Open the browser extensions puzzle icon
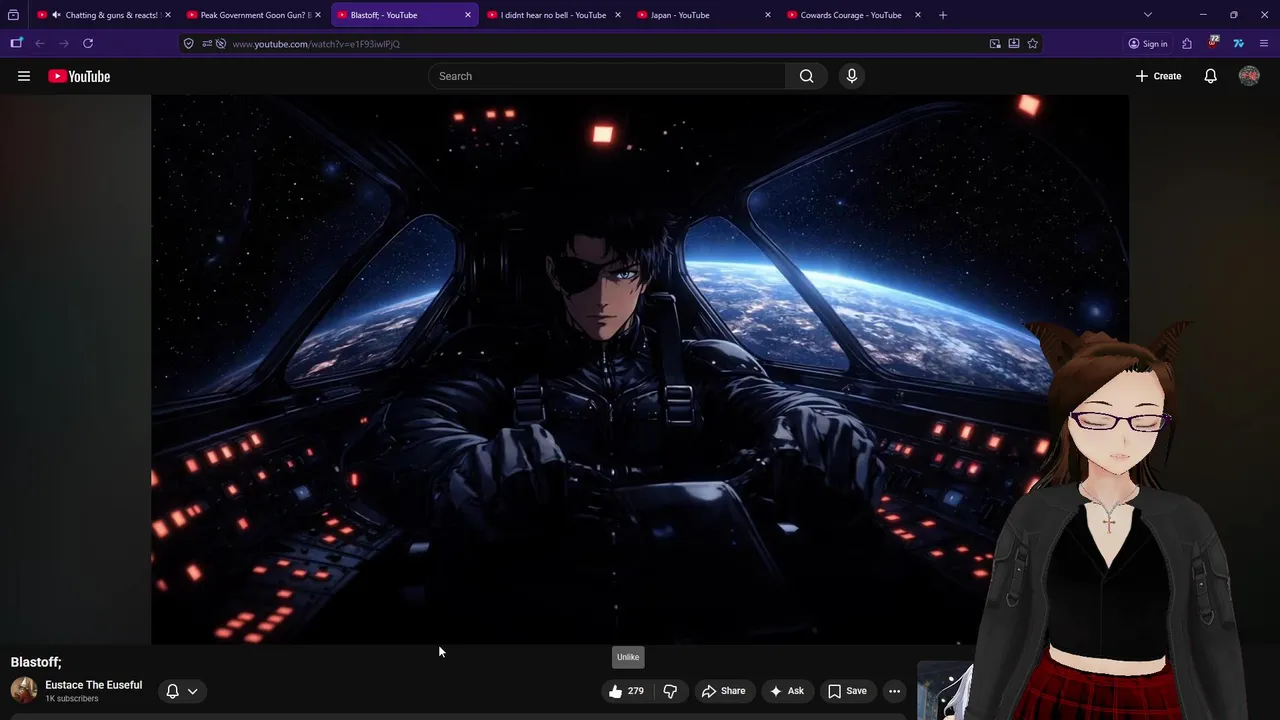Viewport: 1280px width, 720px height. (x=1187, y=43)
